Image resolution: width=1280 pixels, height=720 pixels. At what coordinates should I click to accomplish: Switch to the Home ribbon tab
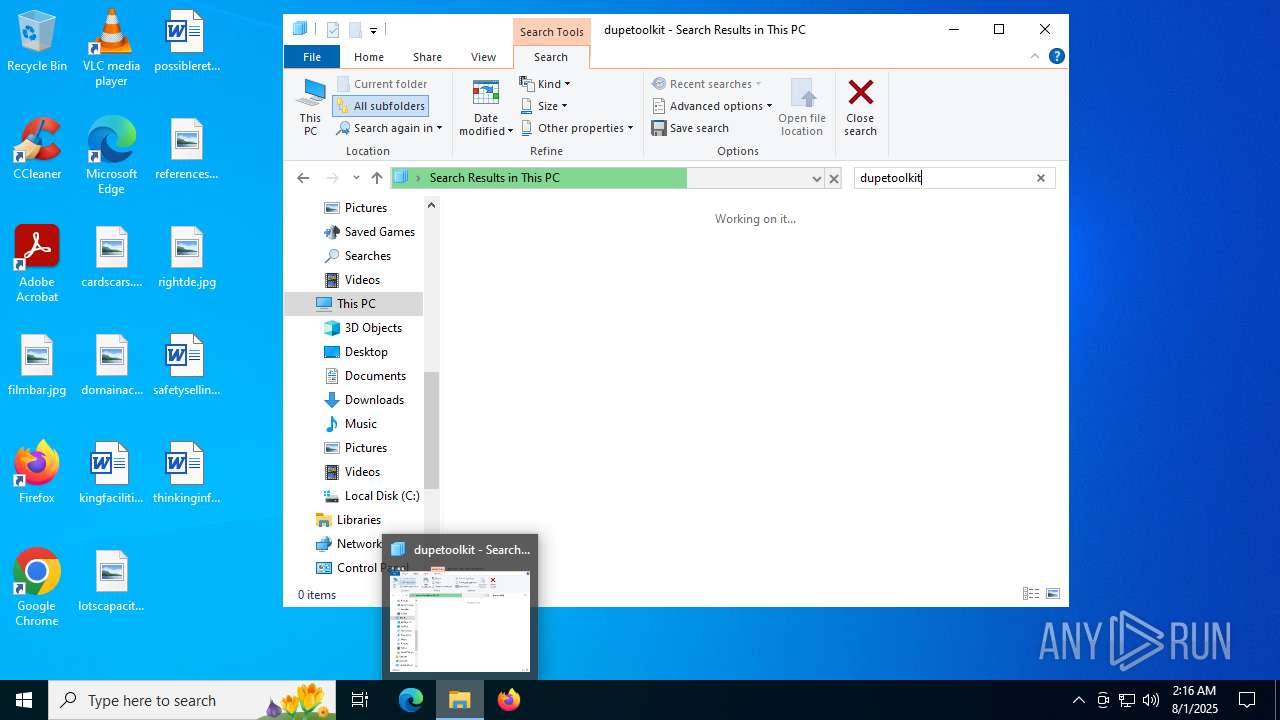pos(369,57)
